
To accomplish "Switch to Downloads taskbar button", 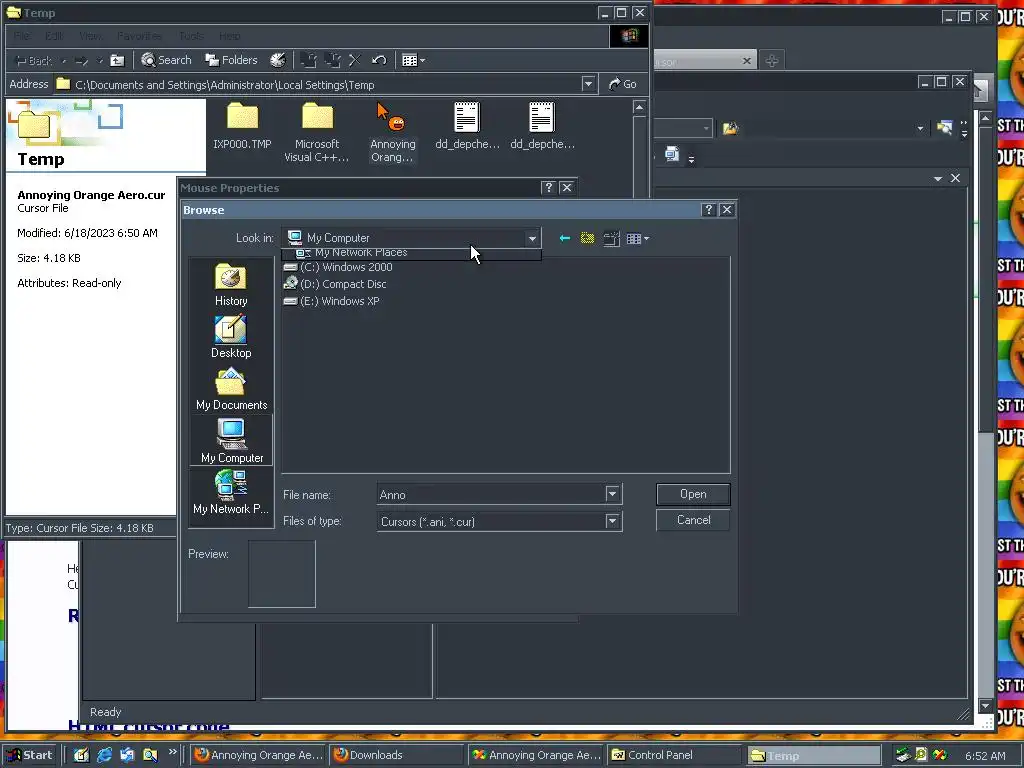I will [x=396, y=755].
